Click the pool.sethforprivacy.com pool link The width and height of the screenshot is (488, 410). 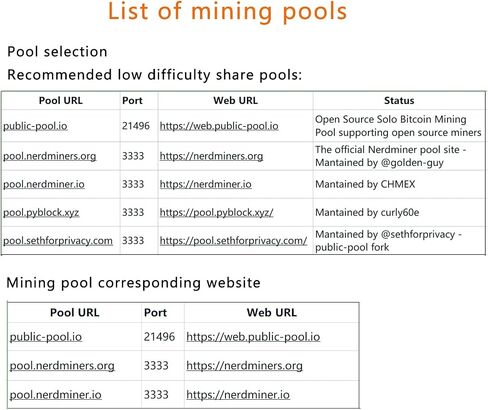(x=58, y=241)
